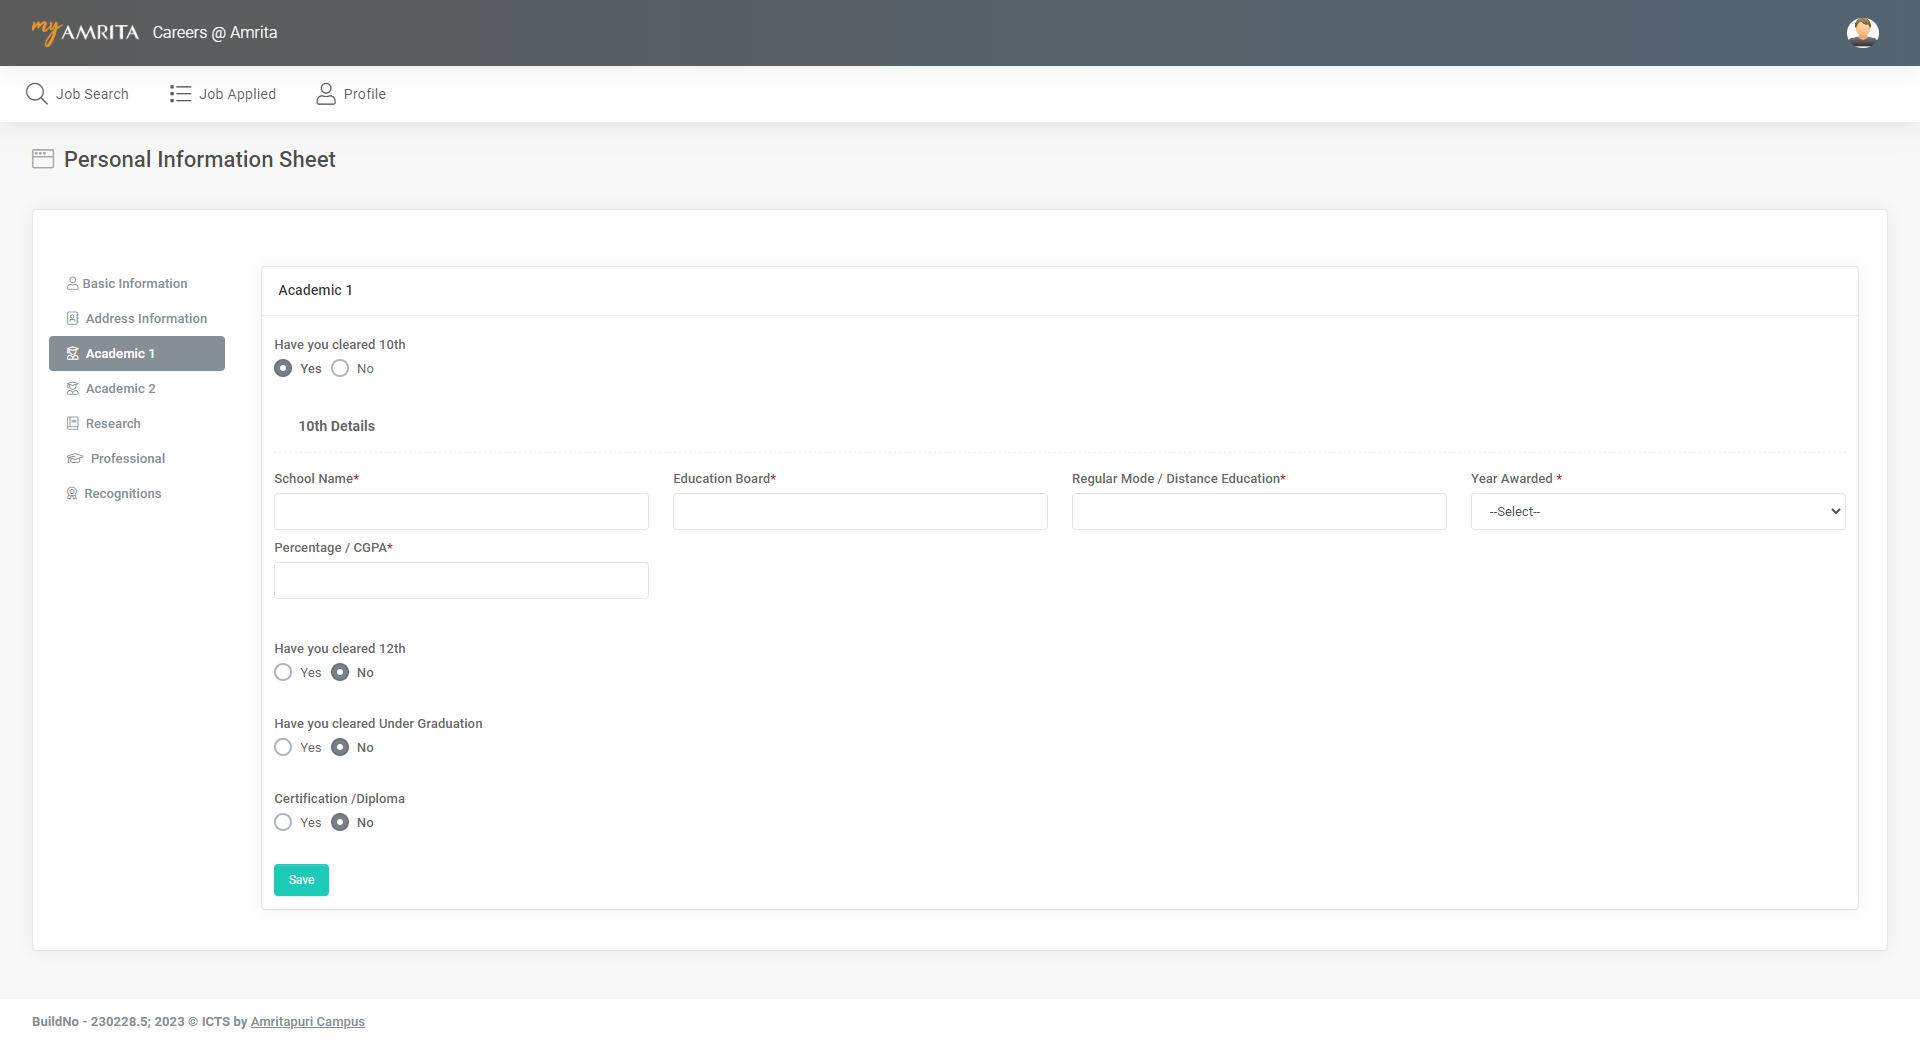Focus the Percentage / CGPA field
1920x1044 pixels.
point(461,581)
